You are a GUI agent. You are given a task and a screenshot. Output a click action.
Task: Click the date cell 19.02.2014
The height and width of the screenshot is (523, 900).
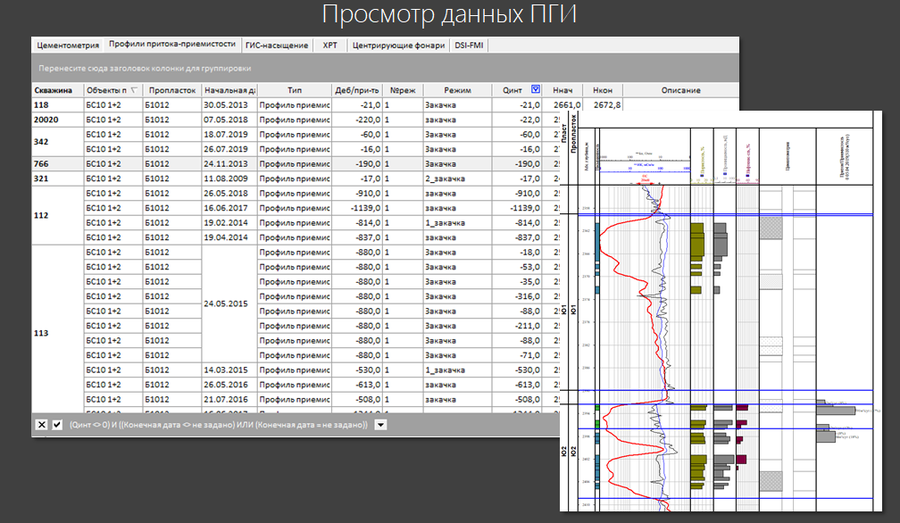(230, 223)
